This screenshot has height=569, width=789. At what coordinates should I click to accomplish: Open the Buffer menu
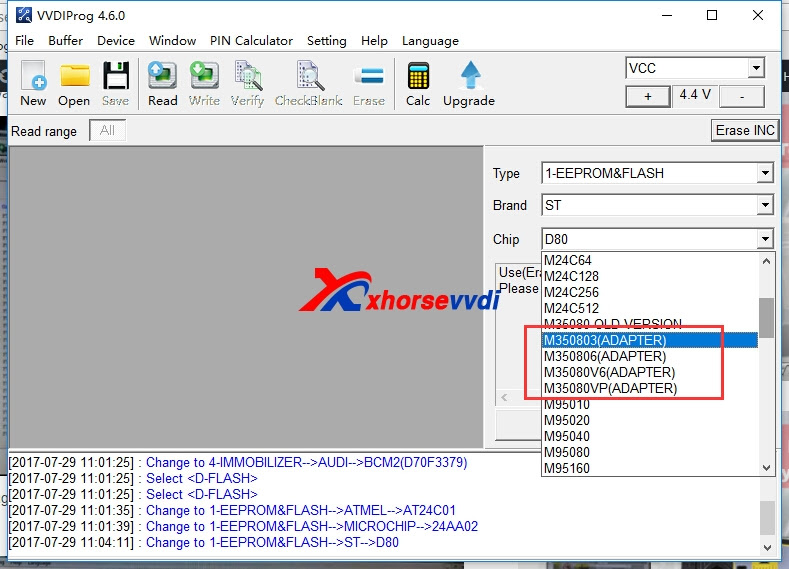[x=65, y=41]
